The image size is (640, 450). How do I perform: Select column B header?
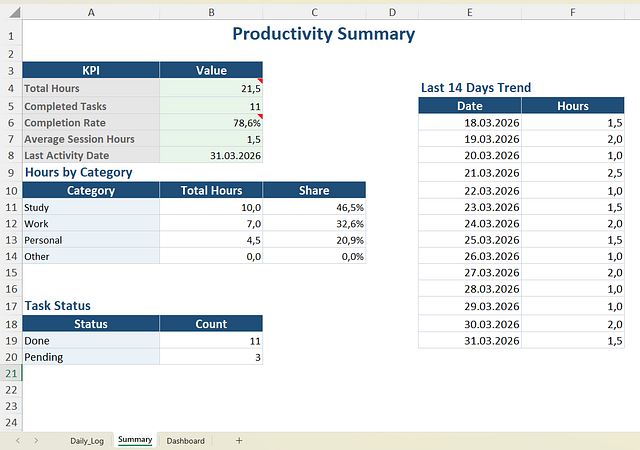(211, 13)
